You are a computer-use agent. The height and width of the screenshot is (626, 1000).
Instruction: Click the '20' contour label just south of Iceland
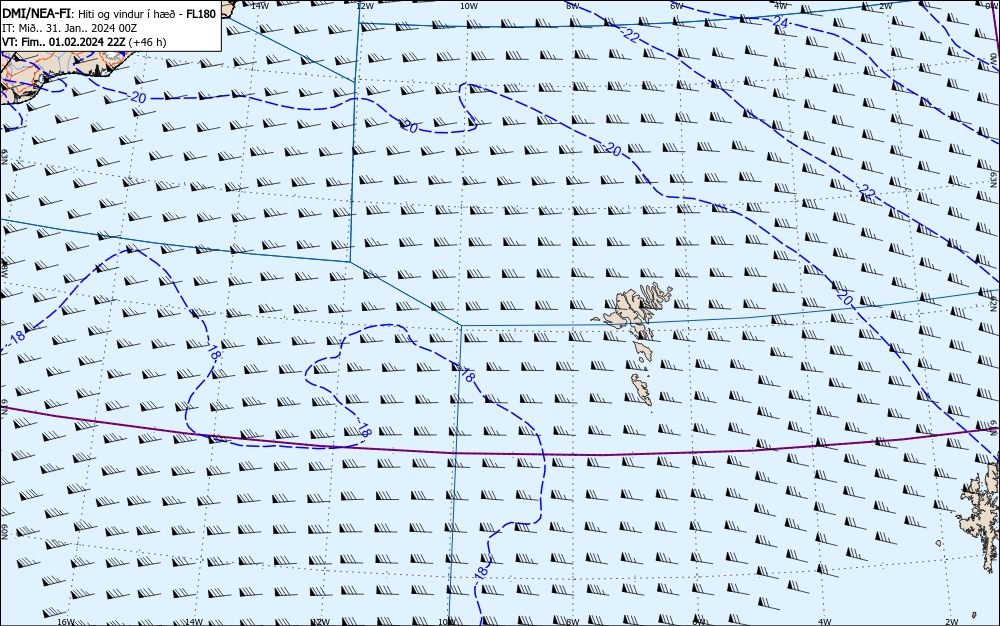[x=138, y=98]
